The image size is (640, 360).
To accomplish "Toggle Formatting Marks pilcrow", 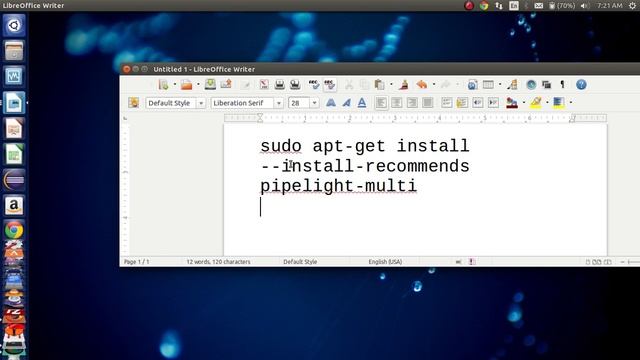I will click(x=562, y=84).
